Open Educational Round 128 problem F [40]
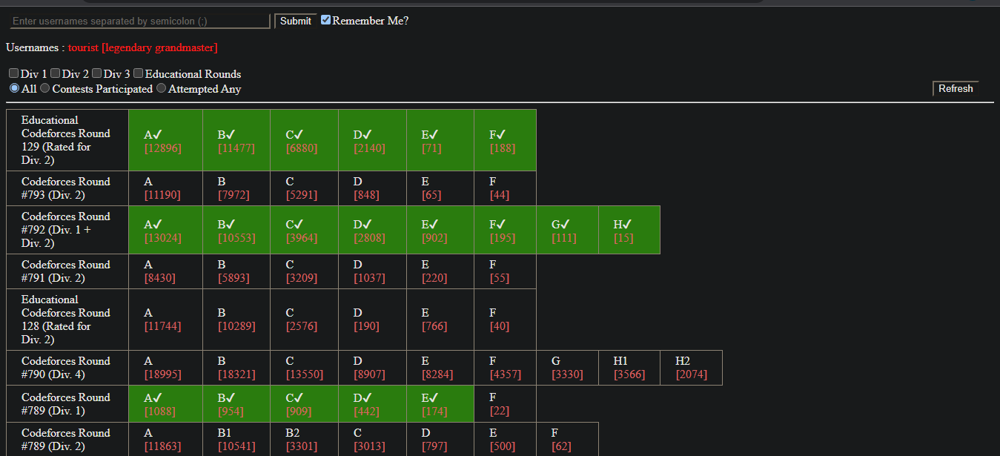 click(505, 320)
